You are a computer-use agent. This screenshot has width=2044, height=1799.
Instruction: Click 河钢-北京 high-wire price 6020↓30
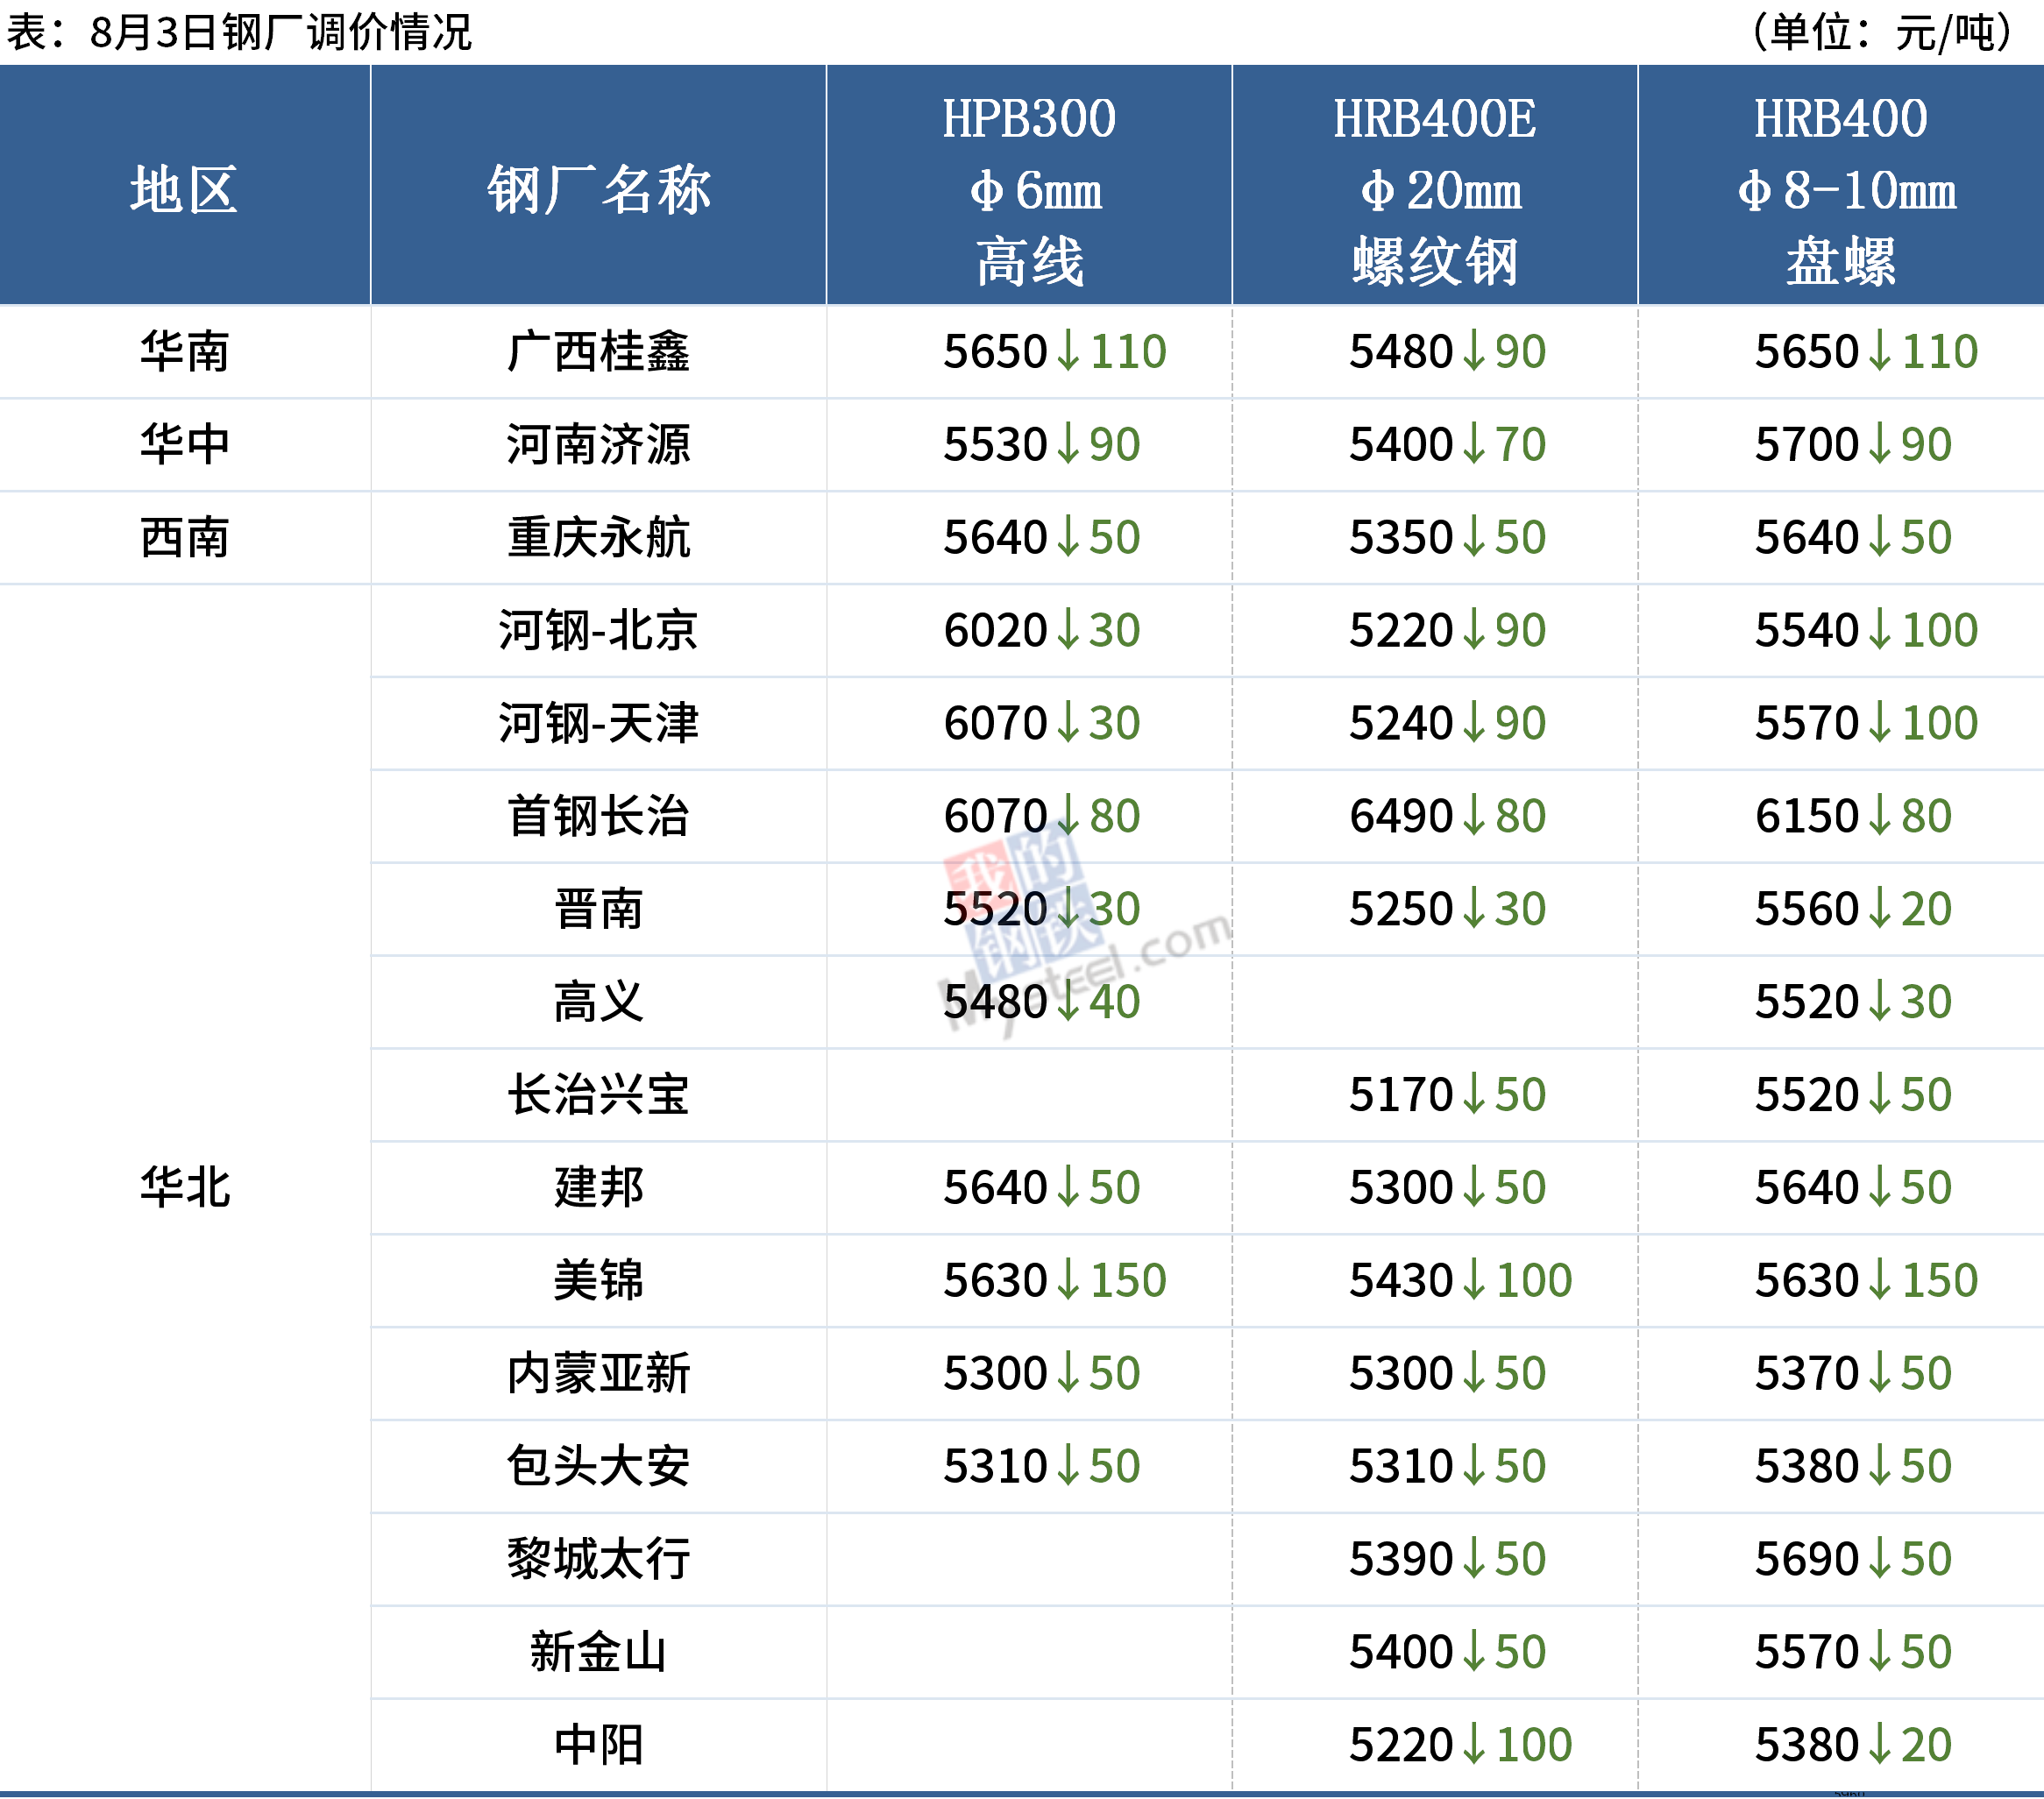1041,630
